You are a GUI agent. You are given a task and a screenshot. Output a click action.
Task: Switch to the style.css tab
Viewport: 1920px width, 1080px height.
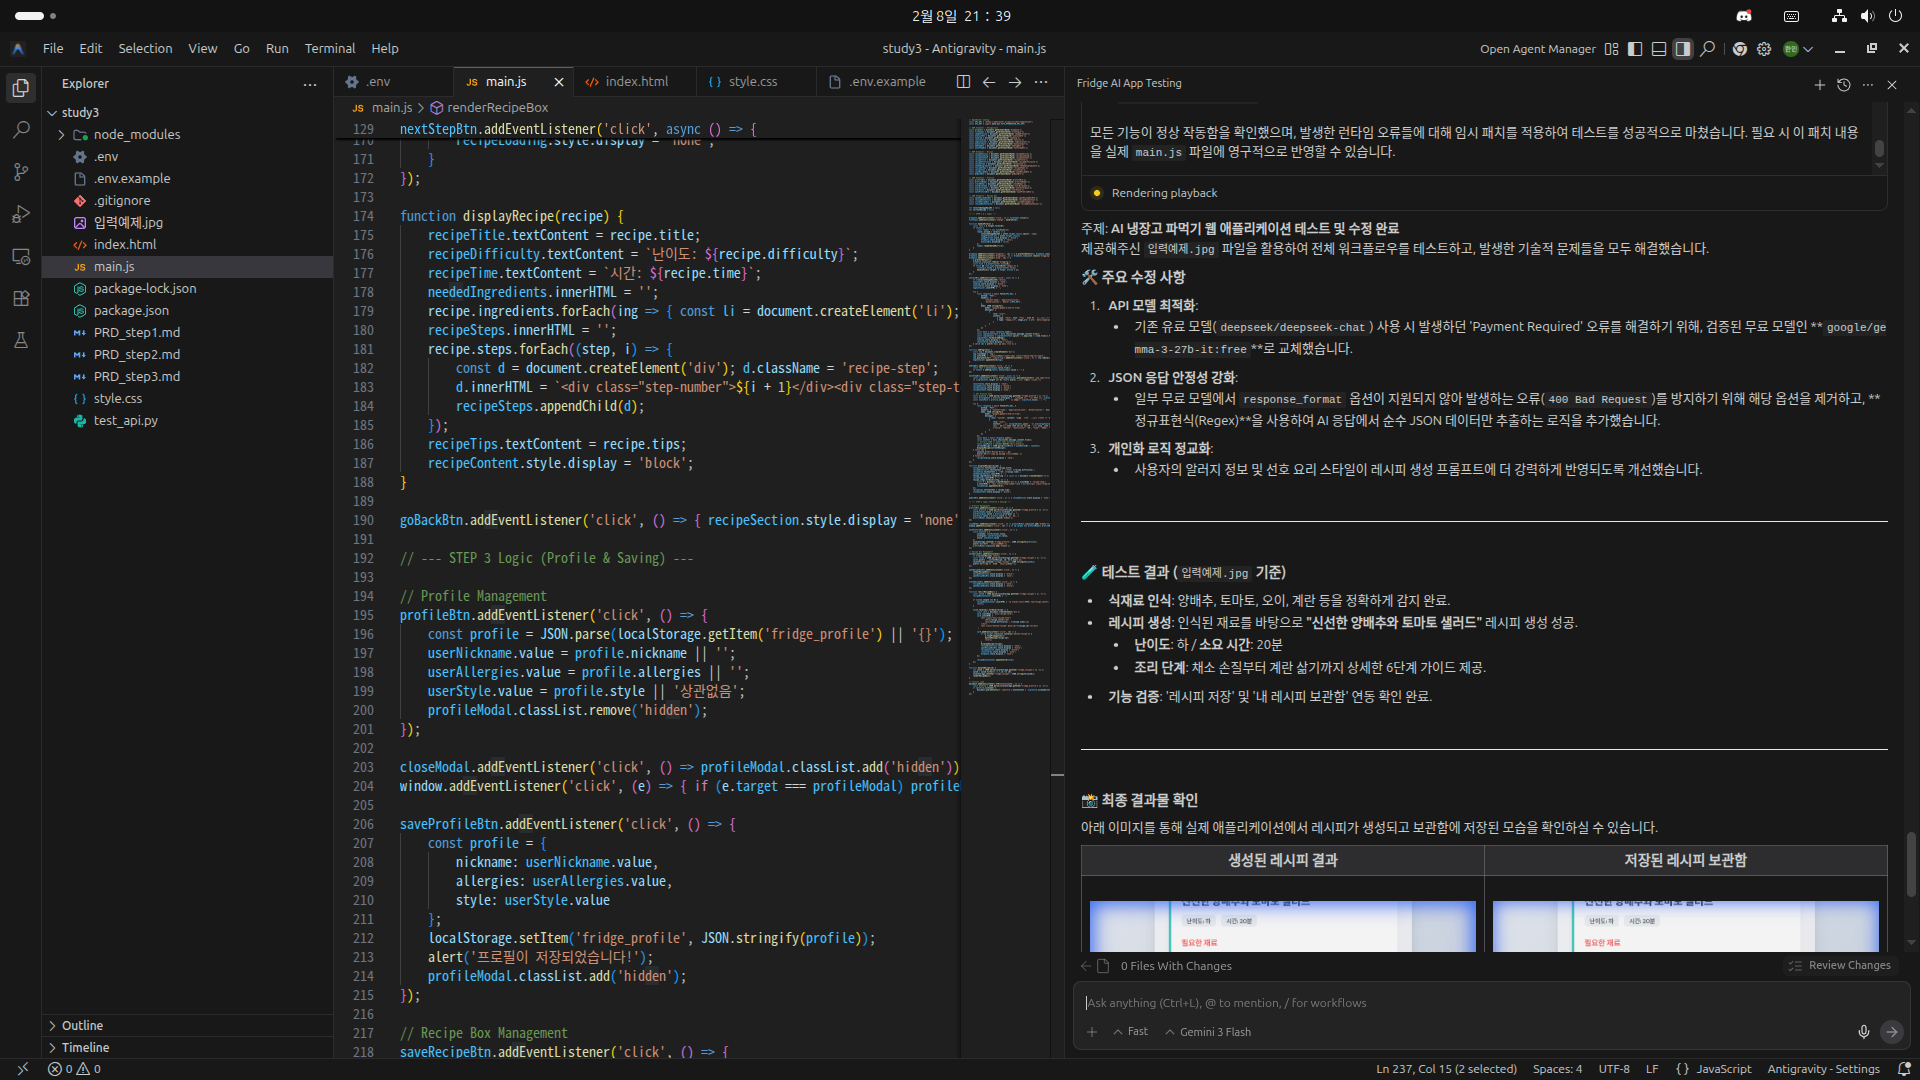(x=753, y=81)
